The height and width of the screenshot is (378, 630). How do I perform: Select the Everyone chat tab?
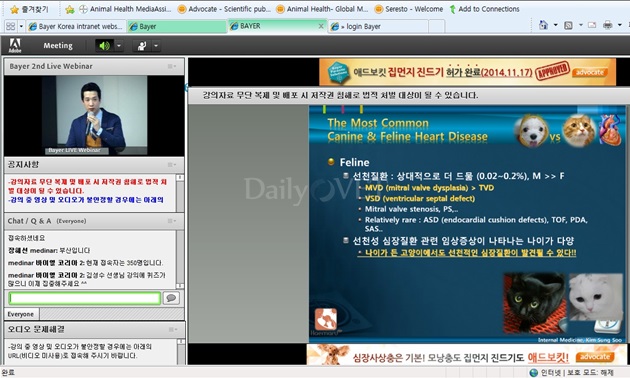coord(21,314)
